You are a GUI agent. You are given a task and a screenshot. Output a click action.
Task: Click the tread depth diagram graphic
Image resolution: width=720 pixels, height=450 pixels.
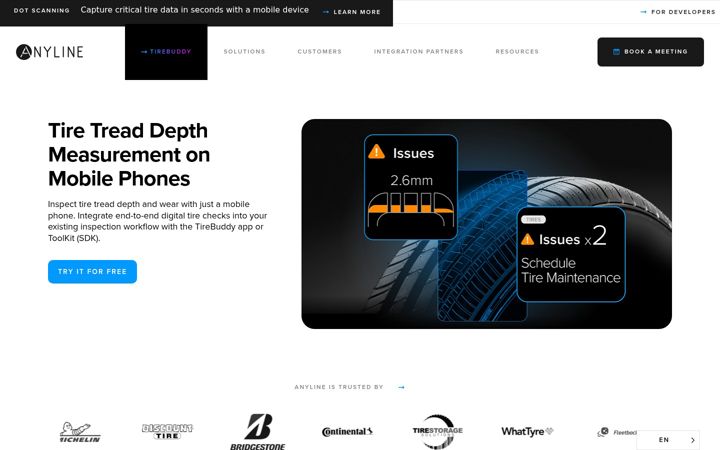click(411, 210)
